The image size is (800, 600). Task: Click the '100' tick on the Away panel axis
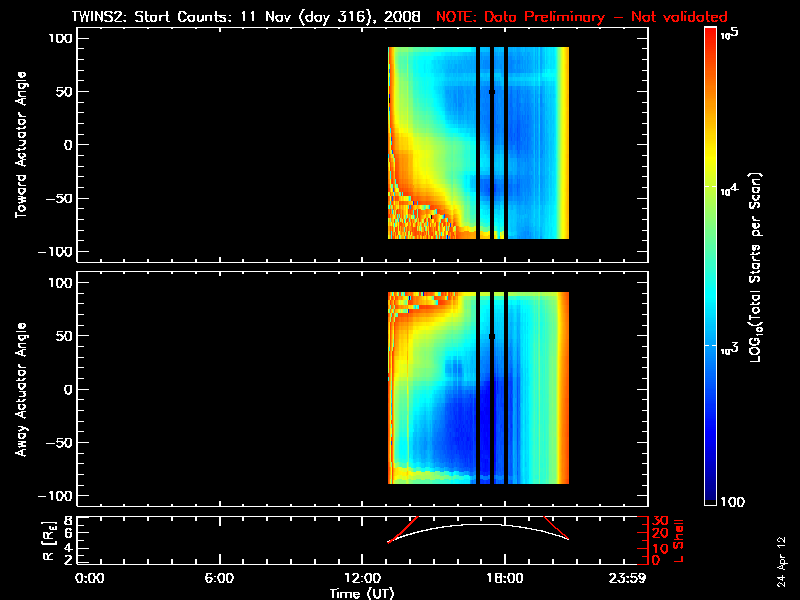[60, 283]
